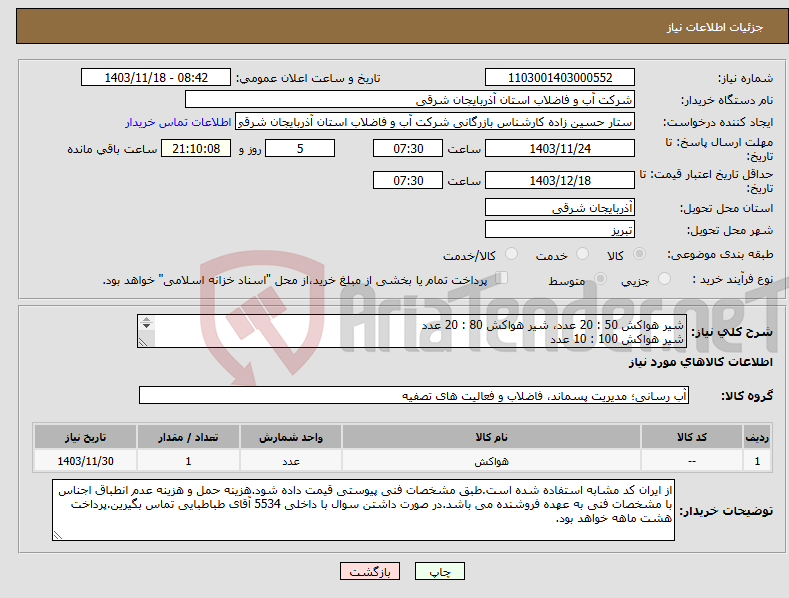Click table cell هواکش
Viewport: 789px width, 598px height.
pos(491,461)
